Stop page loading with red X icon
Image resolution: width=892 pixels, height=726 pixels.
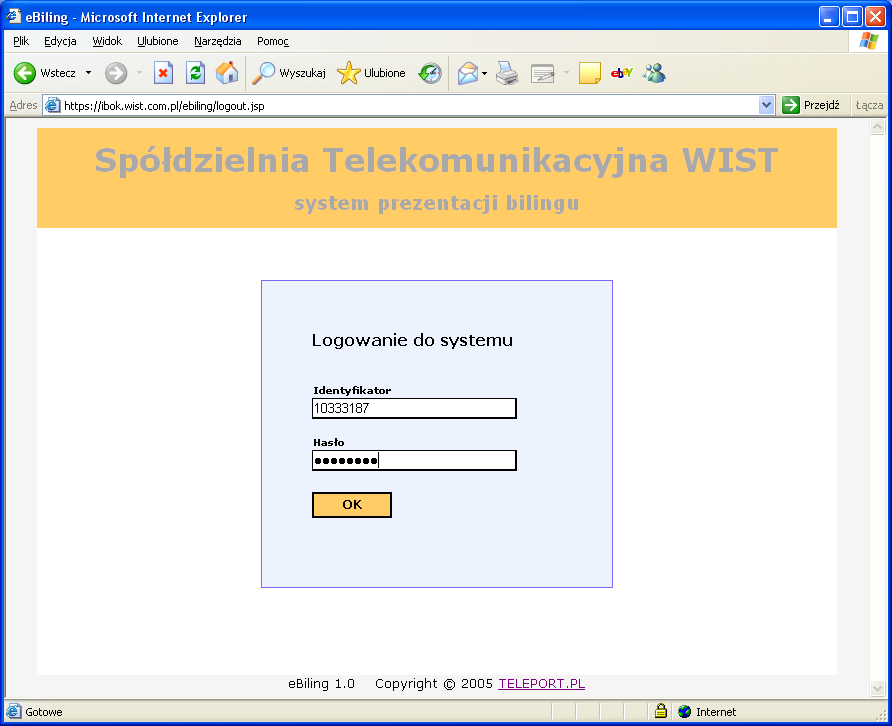point(163,73)
